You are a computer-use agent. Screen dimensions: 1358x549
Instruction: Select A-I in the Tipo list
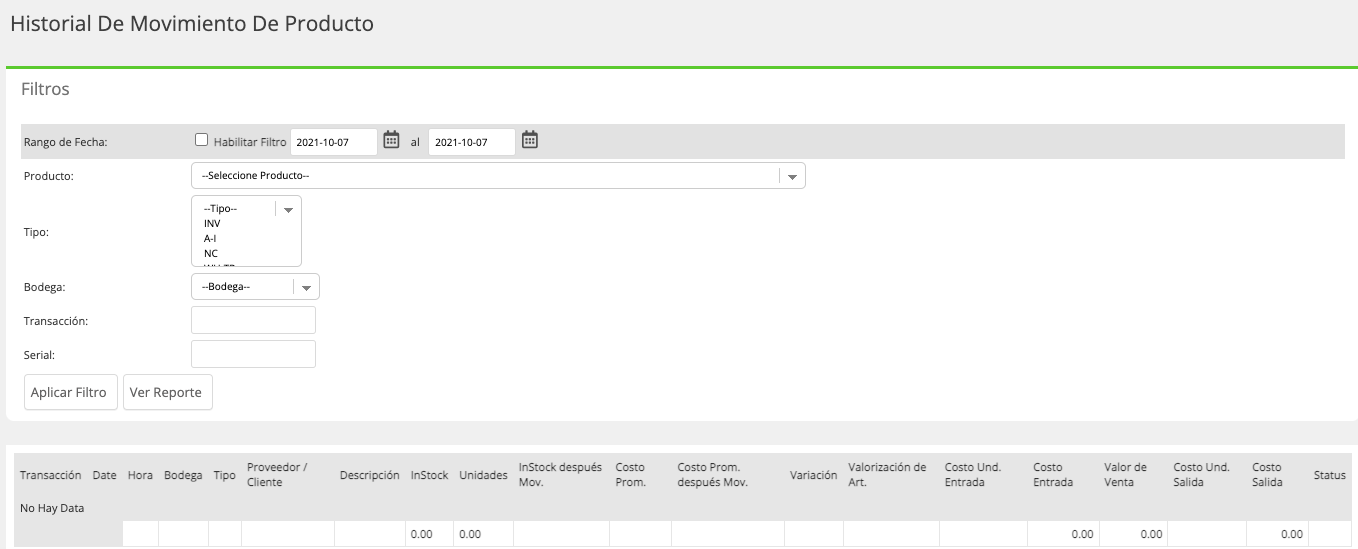coord(210,239)
